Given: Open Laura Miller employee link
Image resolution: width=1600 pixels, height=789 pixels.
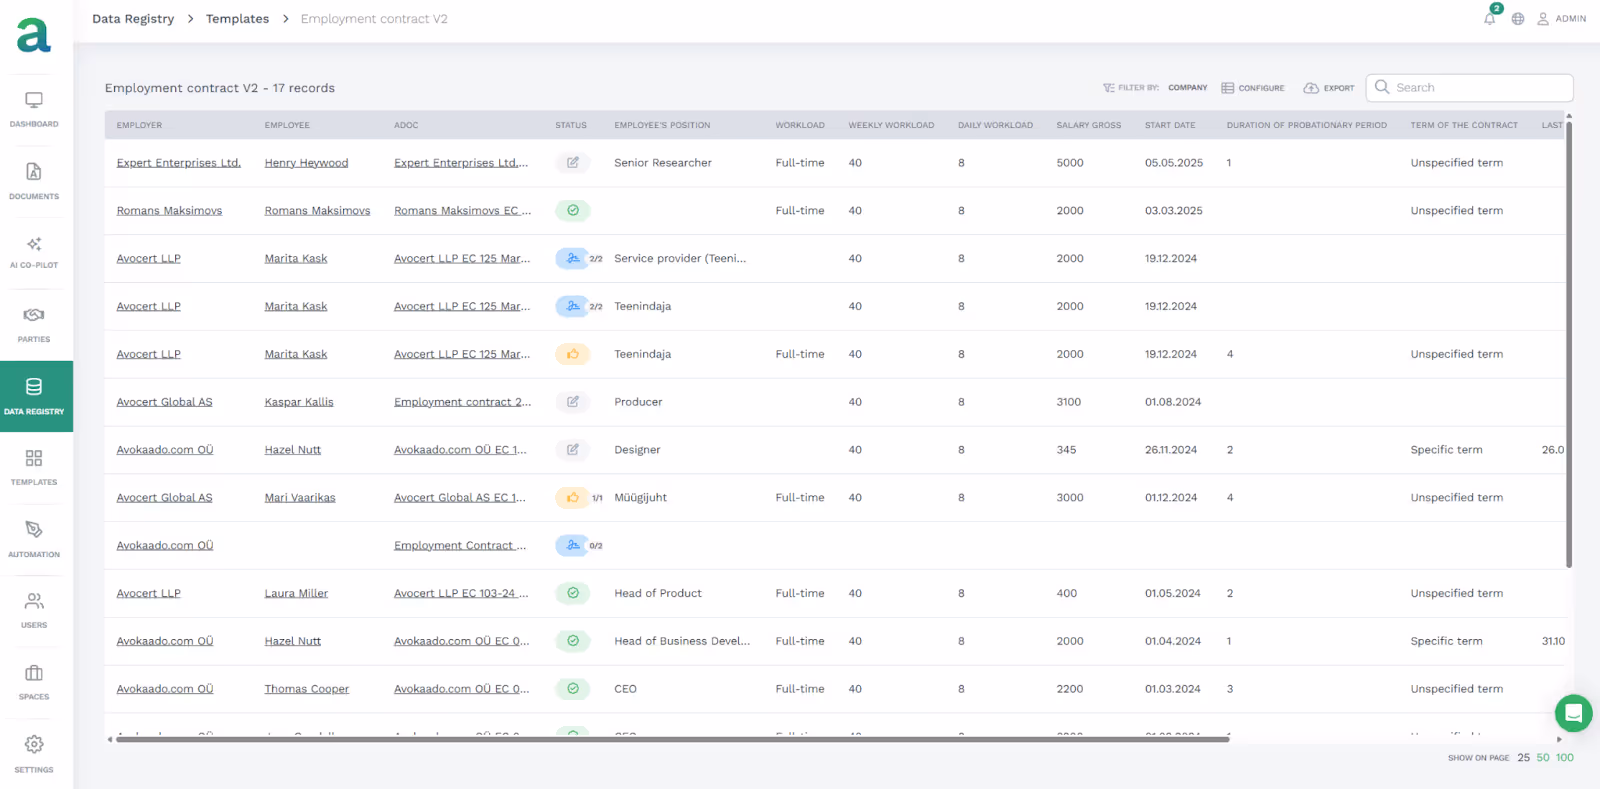Looking at the screenshot, I should [x=296, y=594].
